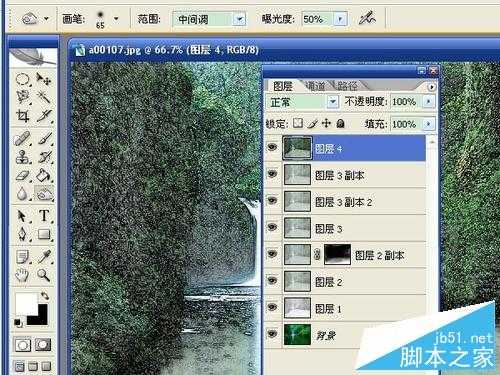Screen dimensions: 500x375
Task: Select the Eraser tool
Action: click(23, 175)
